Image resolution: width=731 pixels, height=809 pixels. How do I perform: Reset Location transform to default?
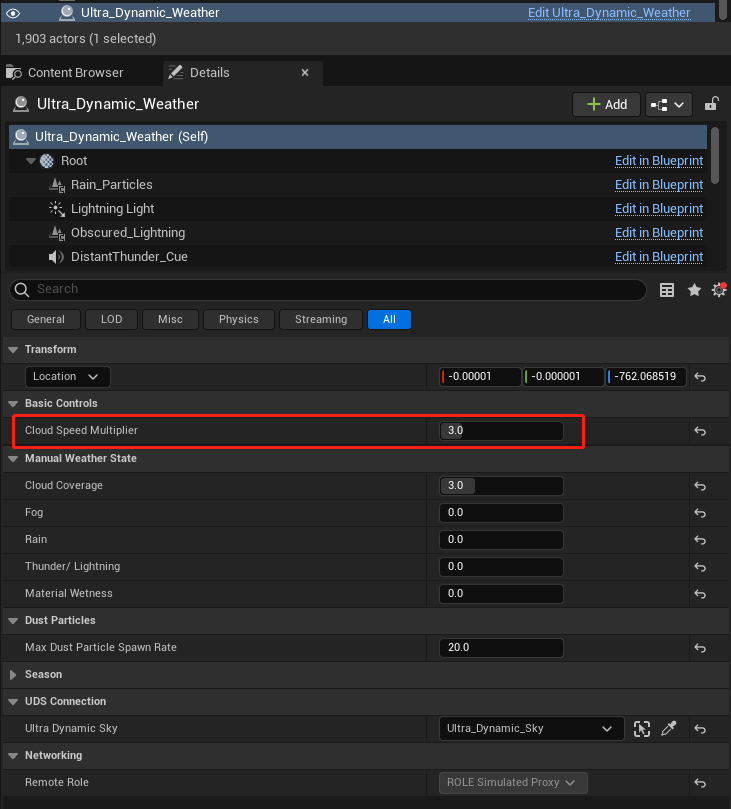(700, 377)
